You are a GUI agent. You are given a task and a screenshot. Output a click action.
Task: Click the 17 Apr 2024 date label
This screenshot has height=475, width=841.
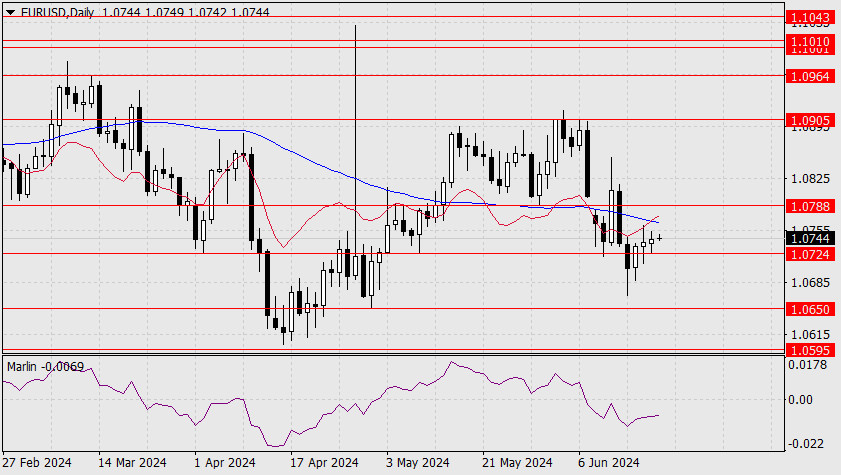[324, 462]
